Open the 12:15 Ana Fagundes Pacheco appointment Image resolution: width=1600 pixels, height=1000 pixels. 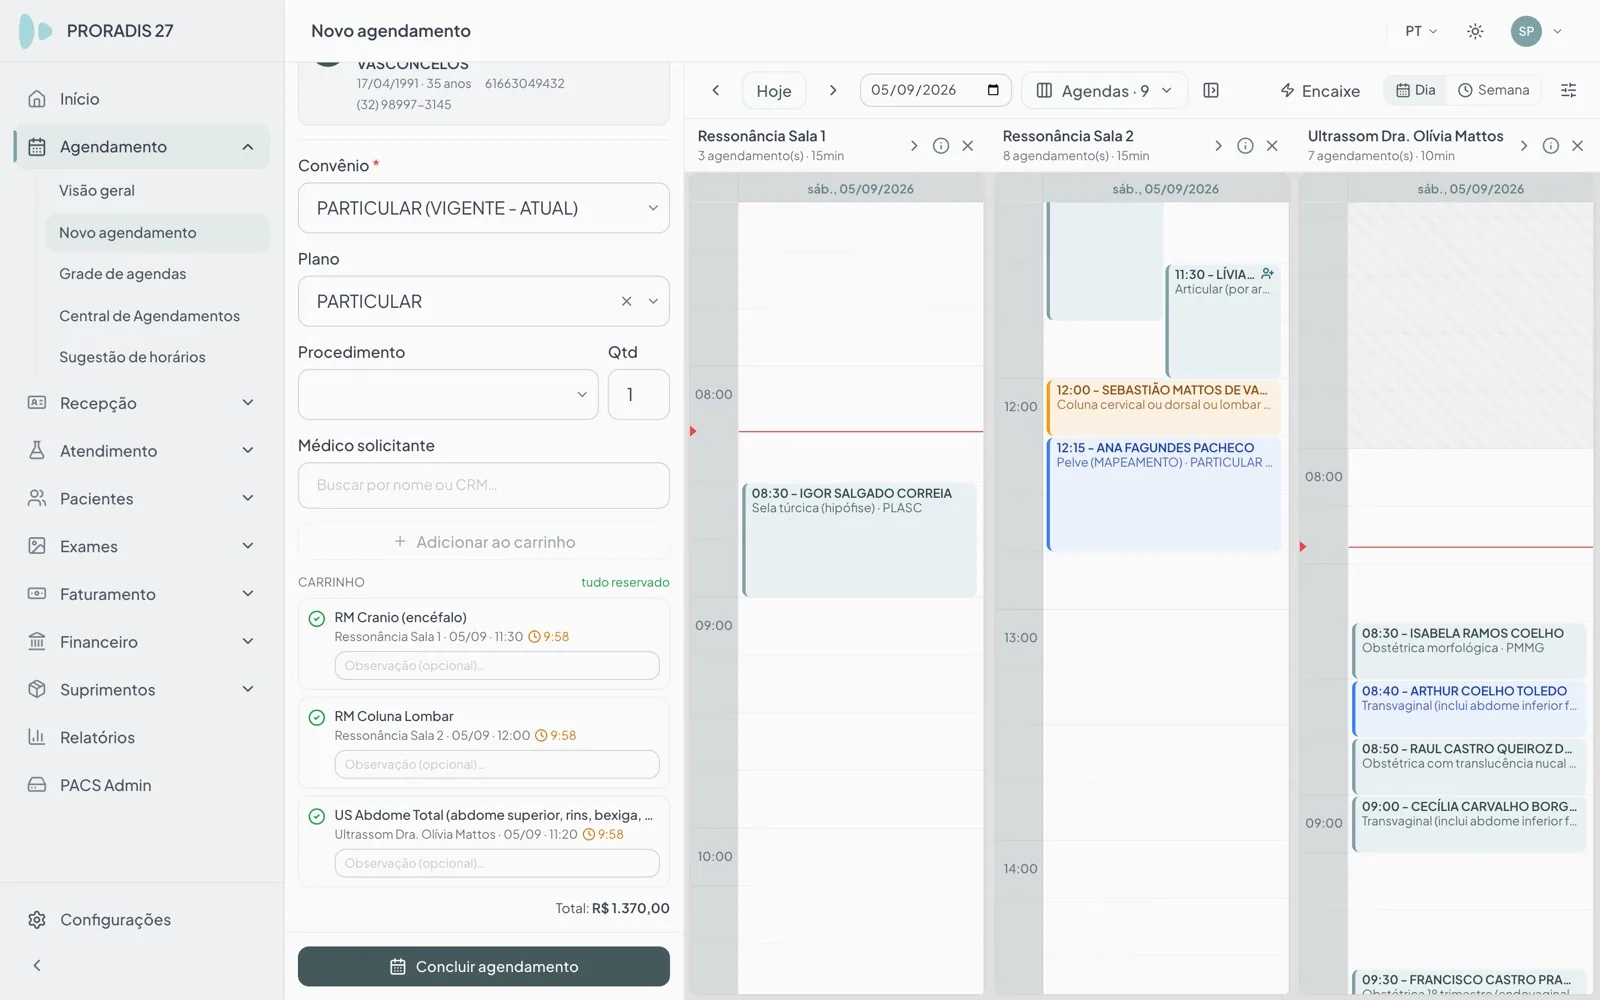click(1163, 495)
